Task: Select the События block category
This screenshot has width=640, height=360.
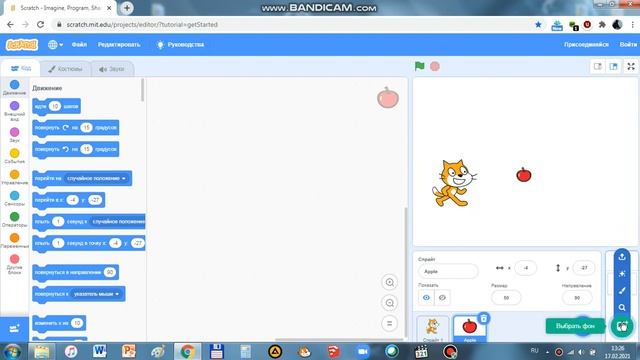Action: 14,156
